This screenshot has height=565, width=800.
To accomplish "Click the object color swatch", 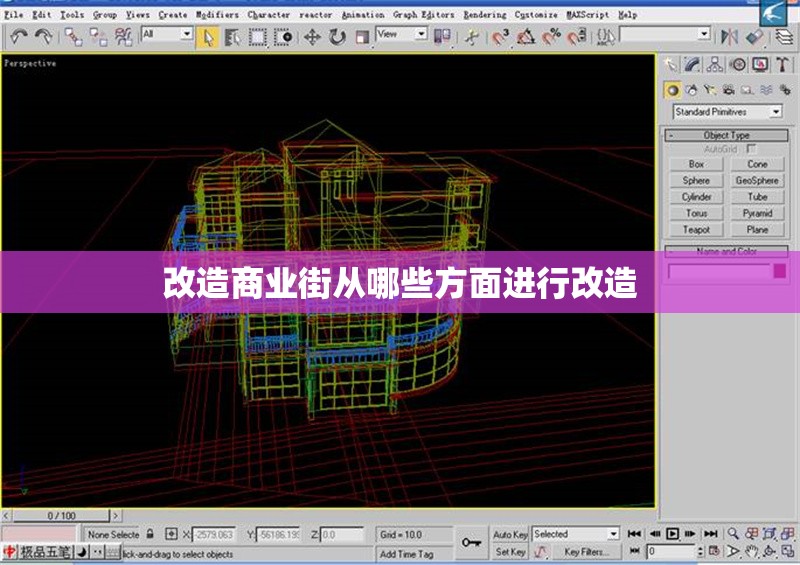I will coord(780,271).
